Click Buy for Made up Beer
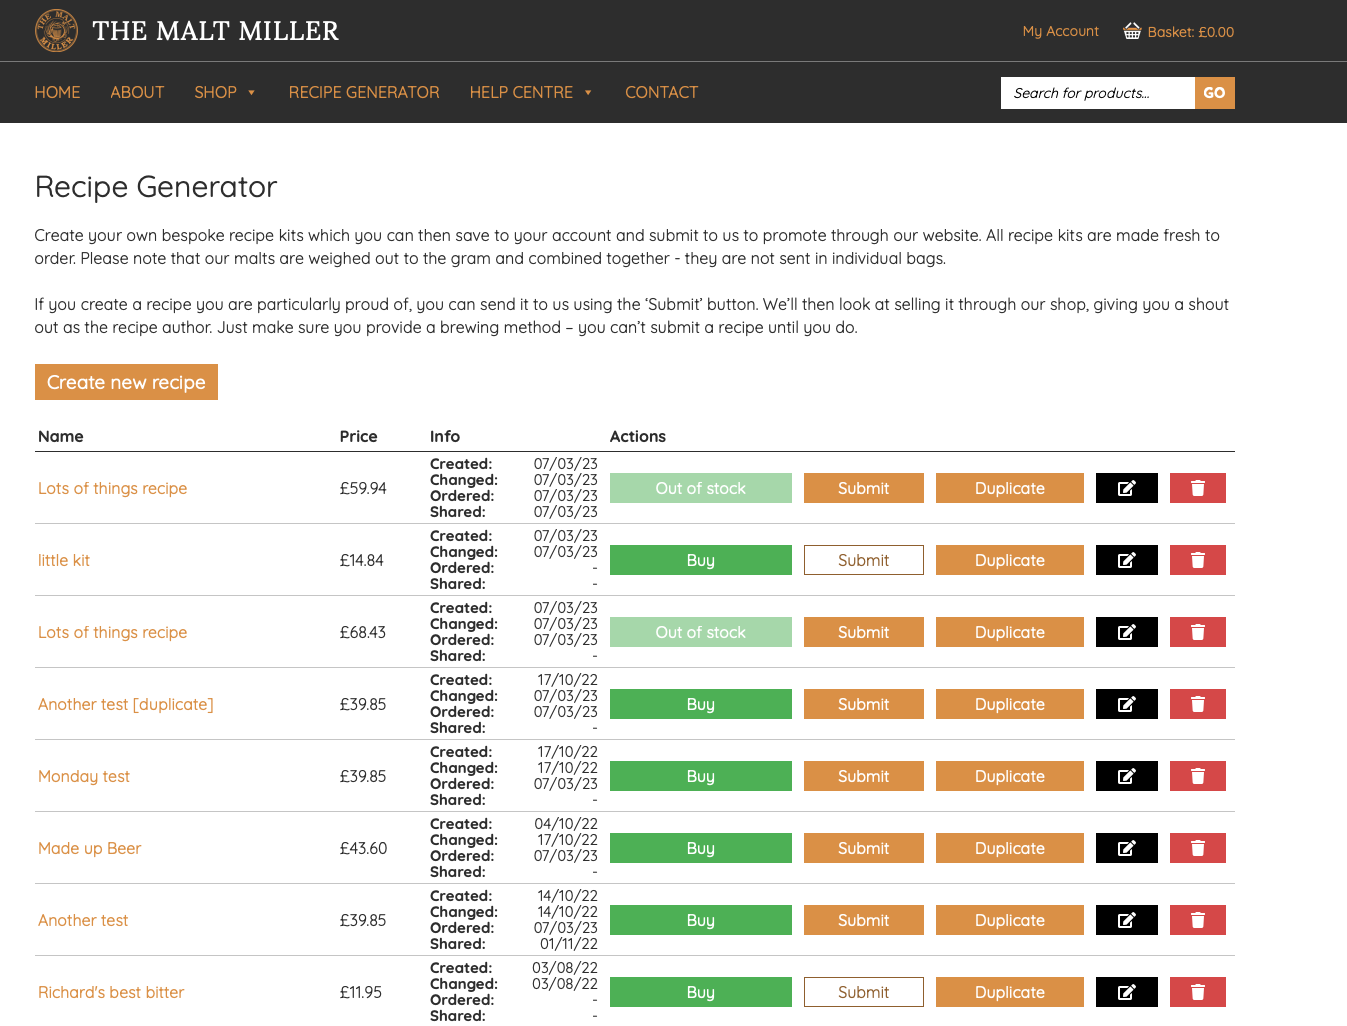This screenshot has width=1347, height=1026. (700, 848)
